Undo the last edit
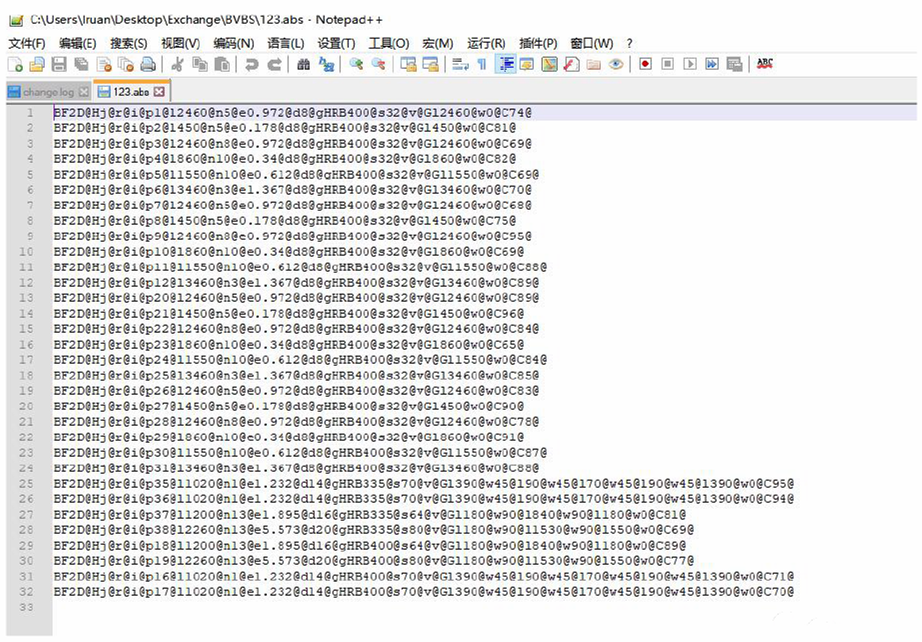Image resolution: width=922 pixels, height=642 pixels. (252, 64)
